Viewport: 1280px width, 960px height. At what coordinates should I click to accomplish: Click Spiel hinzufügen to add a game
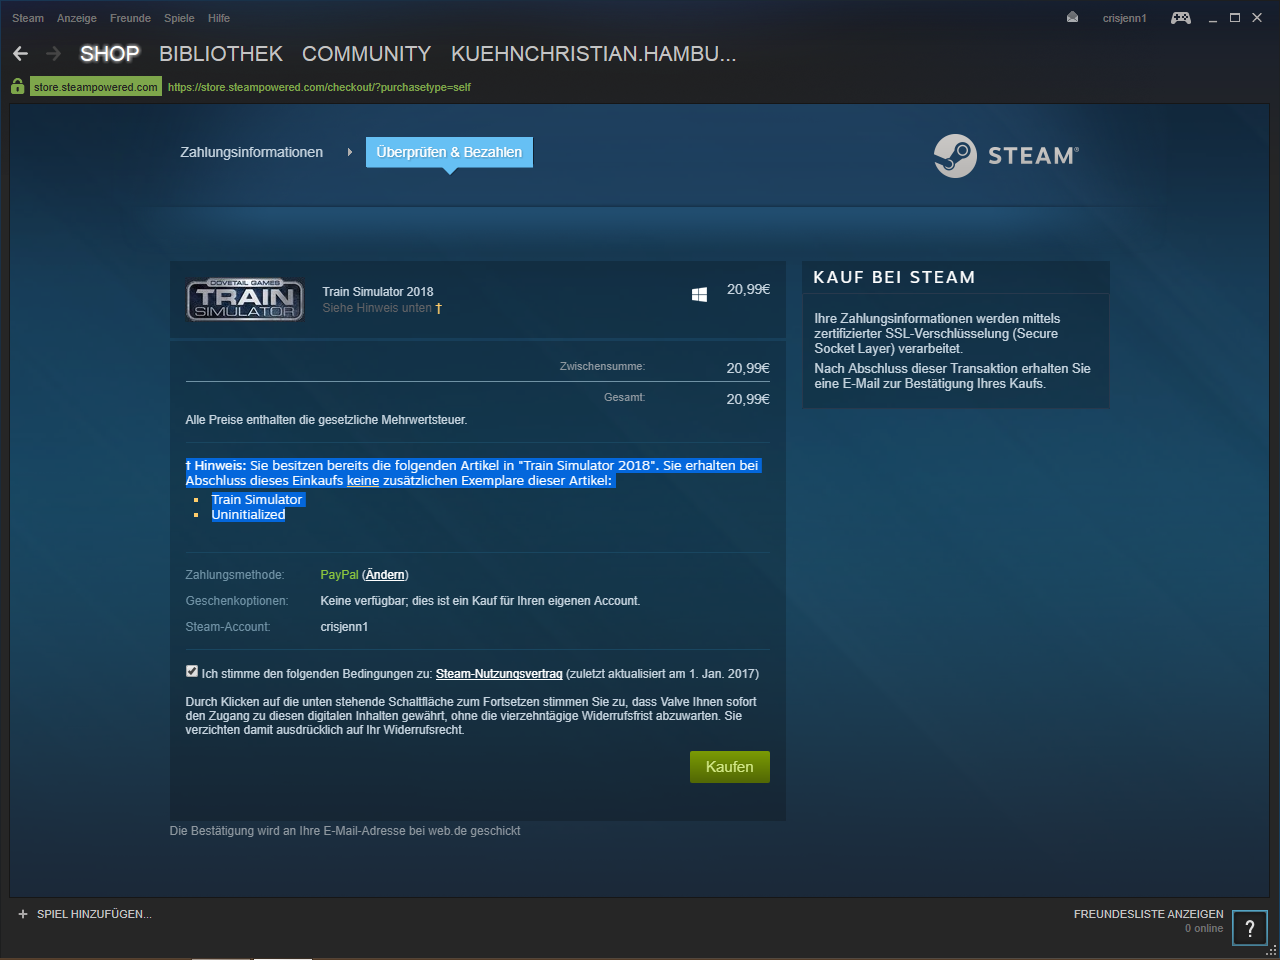click(x=85, y=914)
